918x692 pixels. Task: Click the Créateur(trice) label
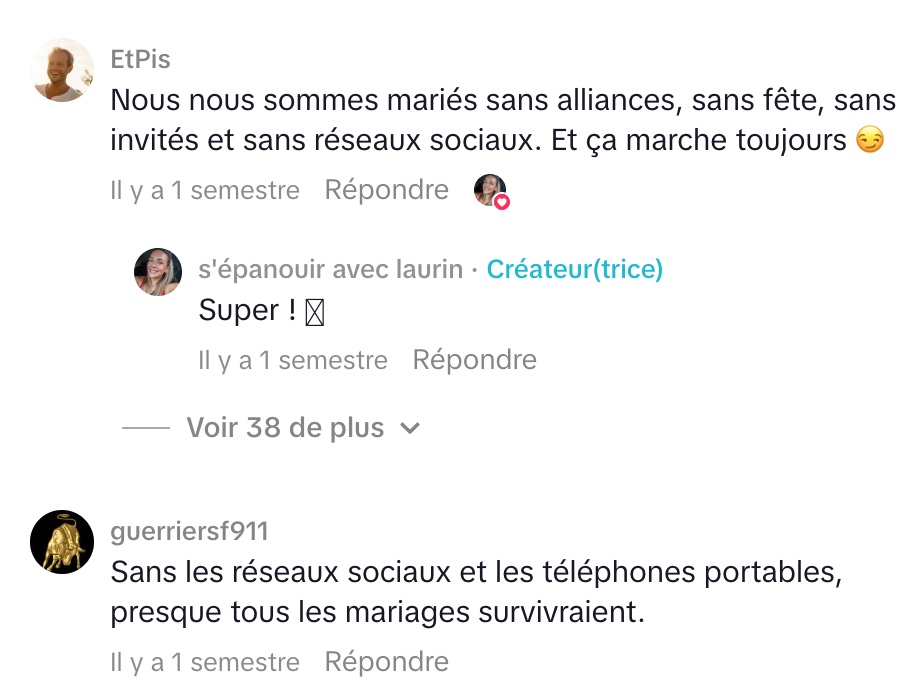574,269
